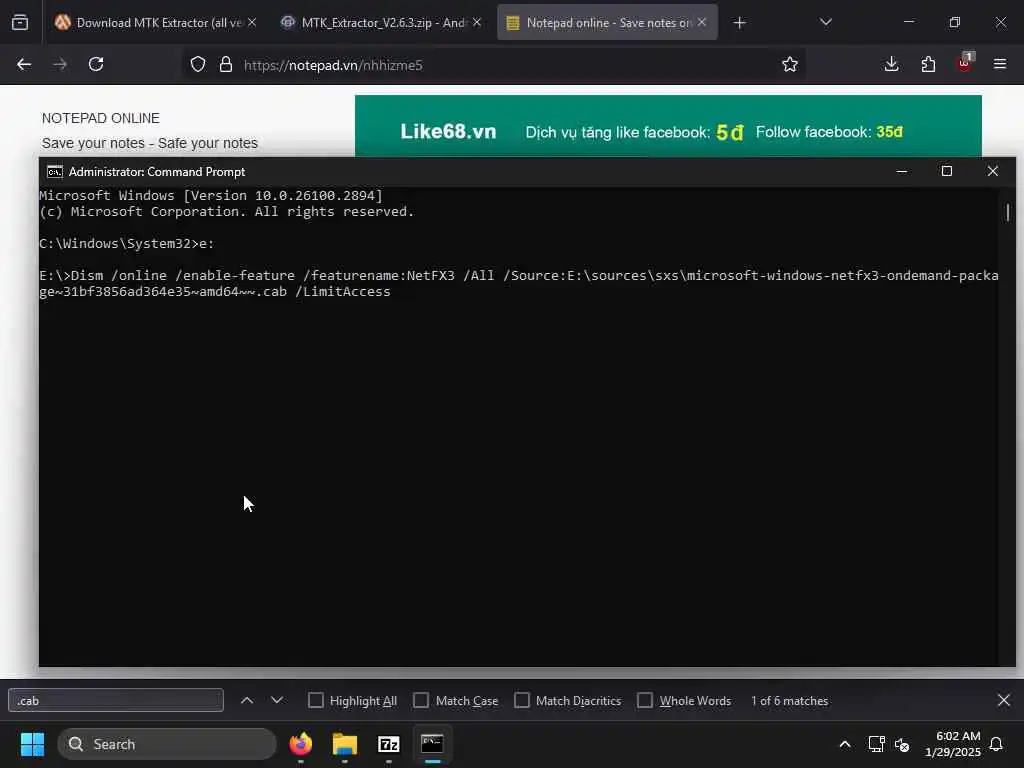The width and height of the screenshot is (1024, 768).
Task: Open the clock and date panel
Action: [952, 744]
